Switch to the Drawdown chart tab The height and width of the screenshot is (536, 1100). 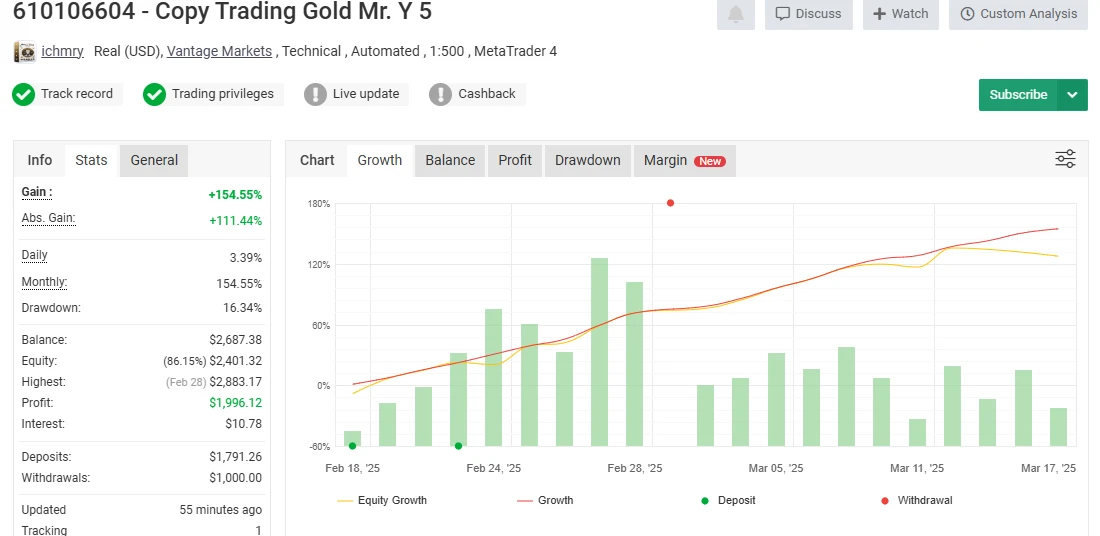tap(587, 160)
